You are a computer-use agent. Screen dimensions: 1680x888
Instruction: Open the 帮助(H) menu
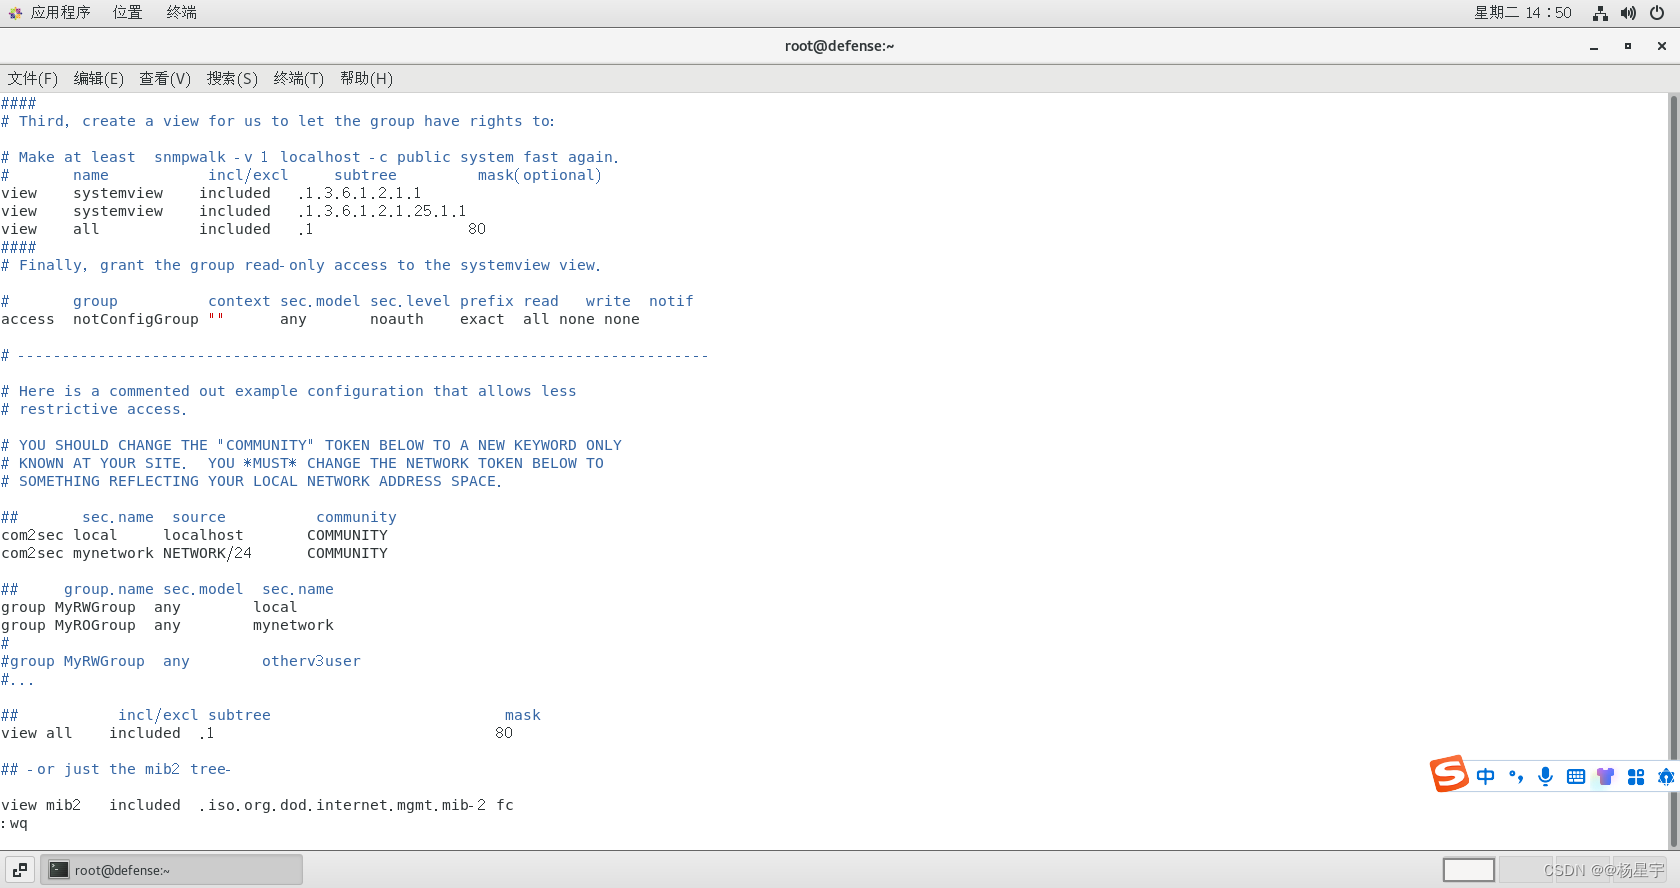coord(366,79)
